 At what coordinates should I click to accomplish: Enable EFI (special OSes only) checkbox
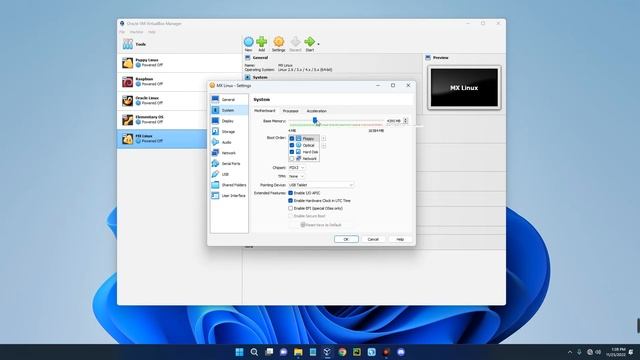(291, 208)
